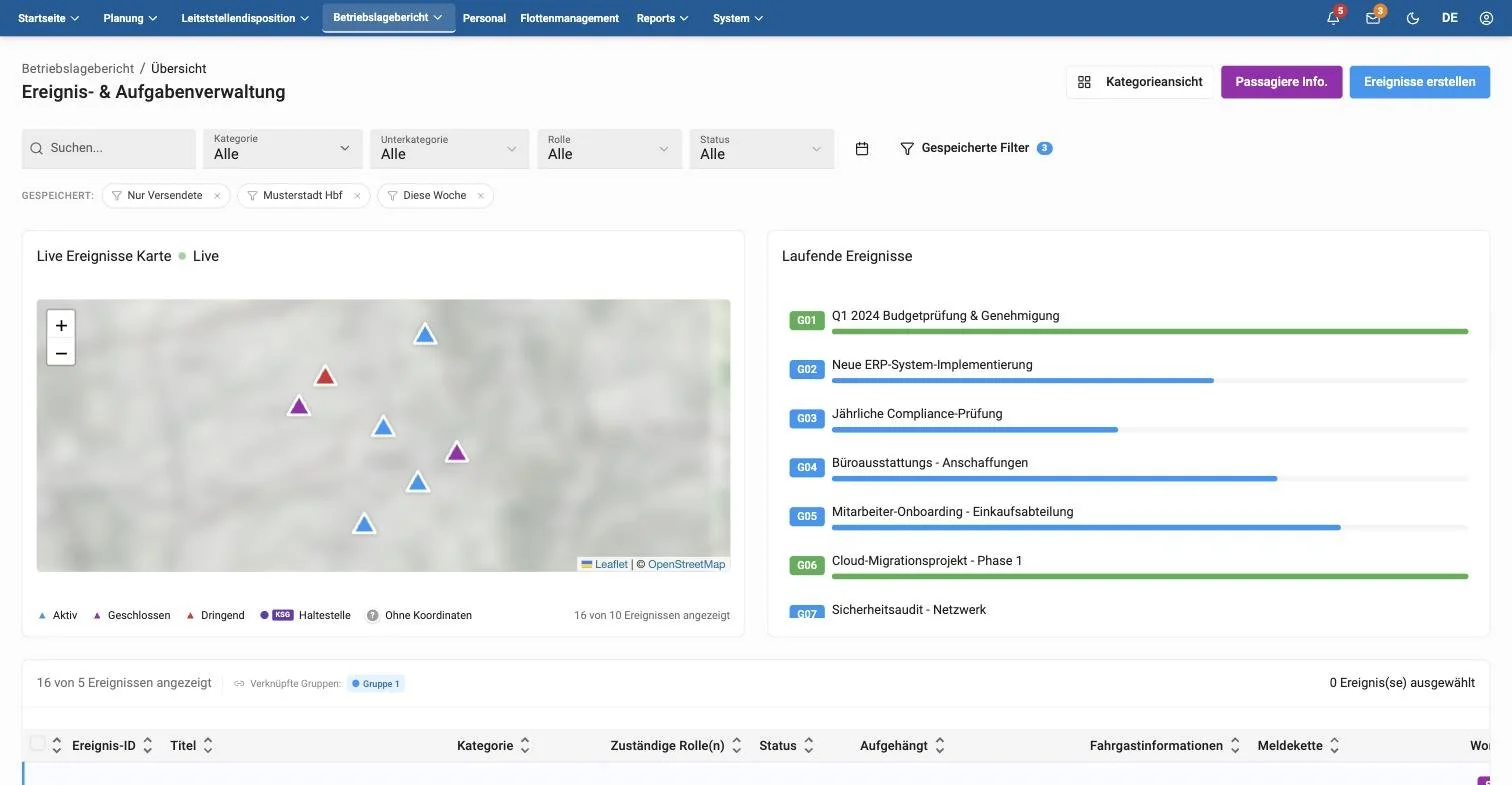Click the bottommost blue map marker

[364, 523]
